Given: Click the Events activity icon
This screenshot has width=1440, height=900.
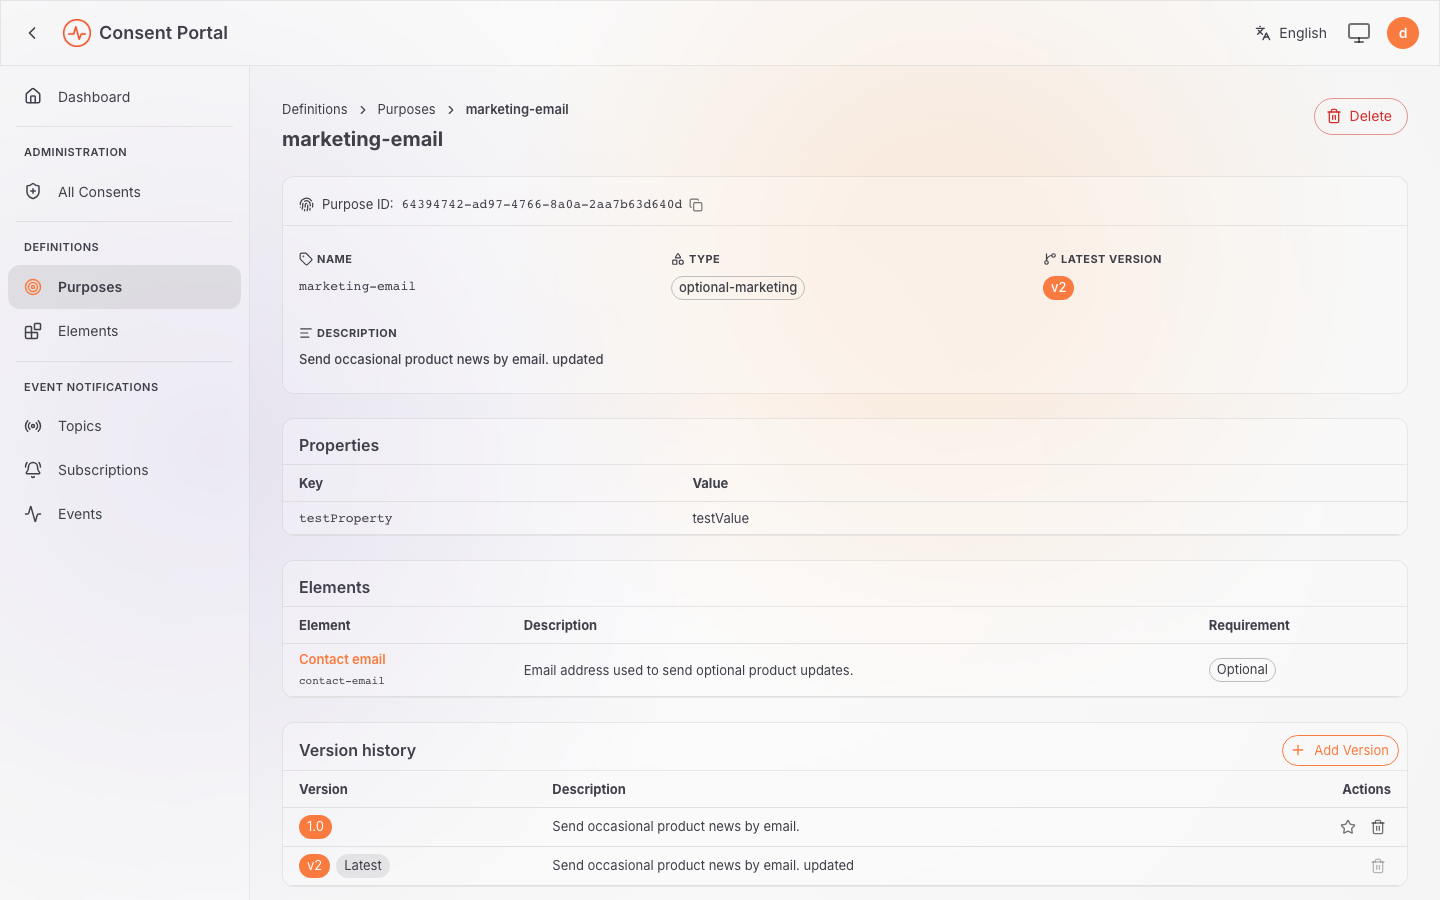Looking at the screenshot, I should point(33,514).
